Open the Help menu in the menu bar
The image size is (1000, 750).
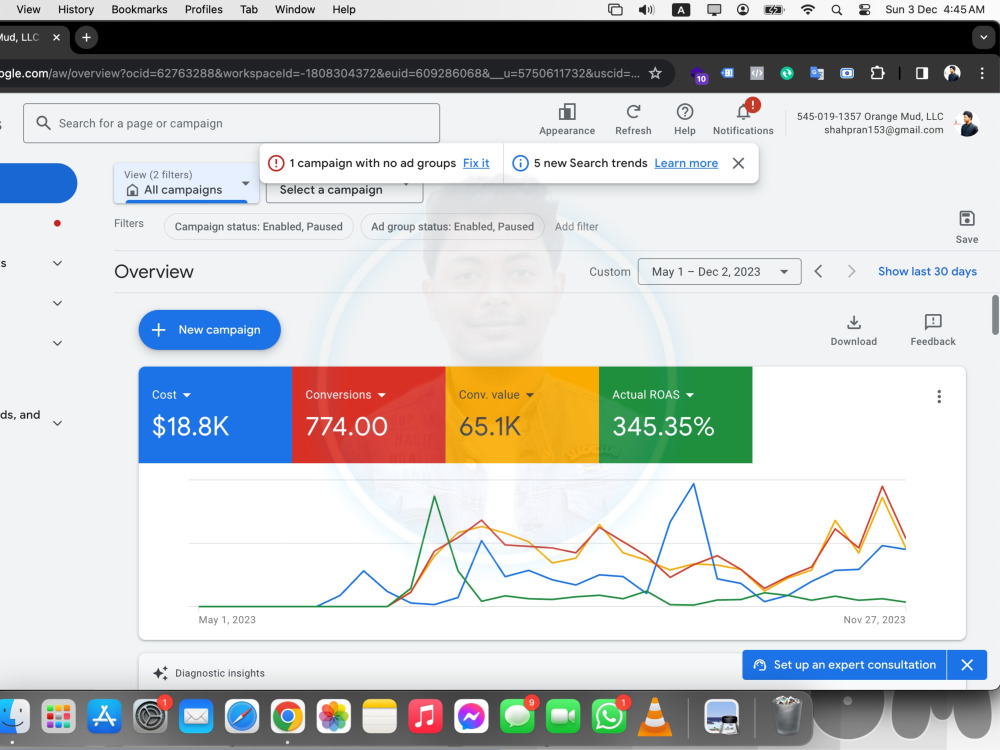click(344, 10)
